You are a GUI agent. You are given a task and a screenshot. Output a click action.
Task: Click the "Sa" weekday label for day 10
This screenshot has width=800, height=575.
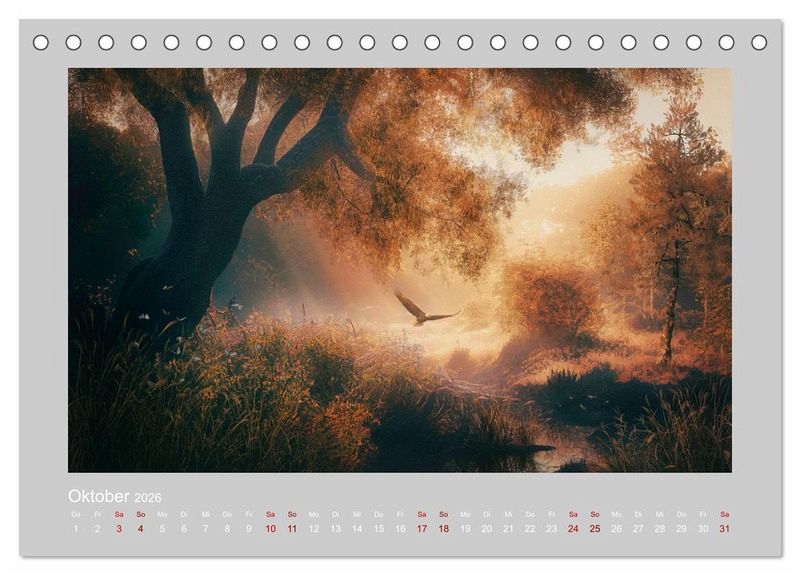click(270, 514)
